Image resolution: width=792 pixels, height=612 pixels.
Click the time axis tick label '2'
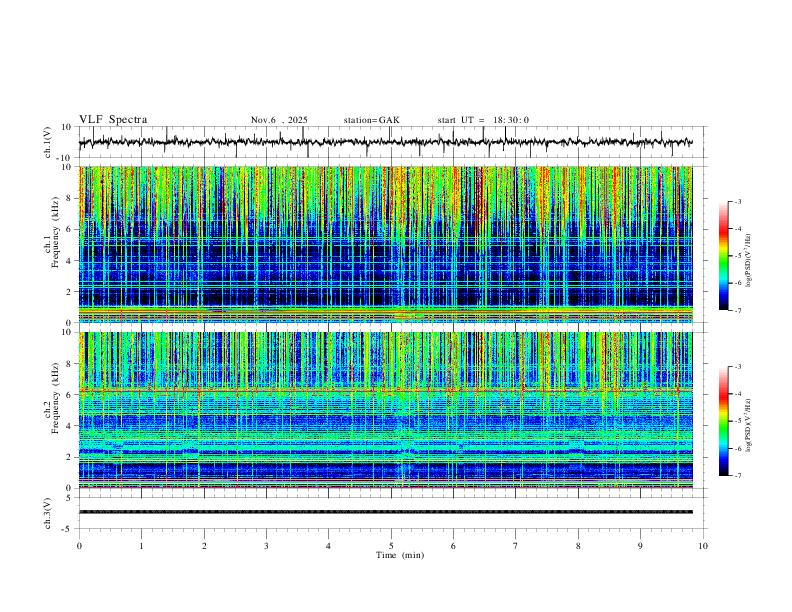204,546
